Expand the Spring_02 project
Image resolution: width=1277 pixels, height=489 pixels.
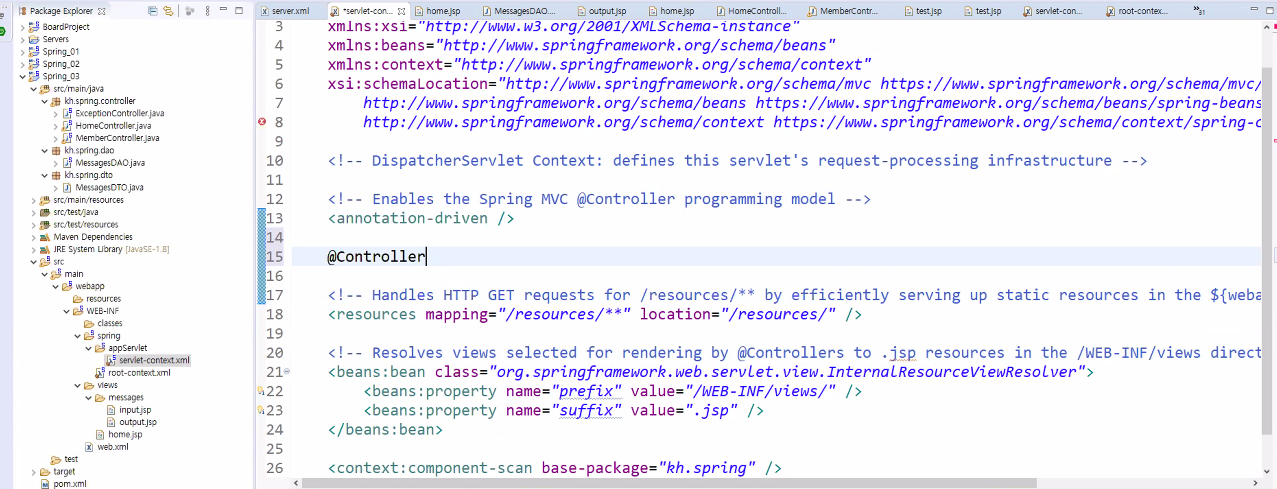tap(22, 64)
